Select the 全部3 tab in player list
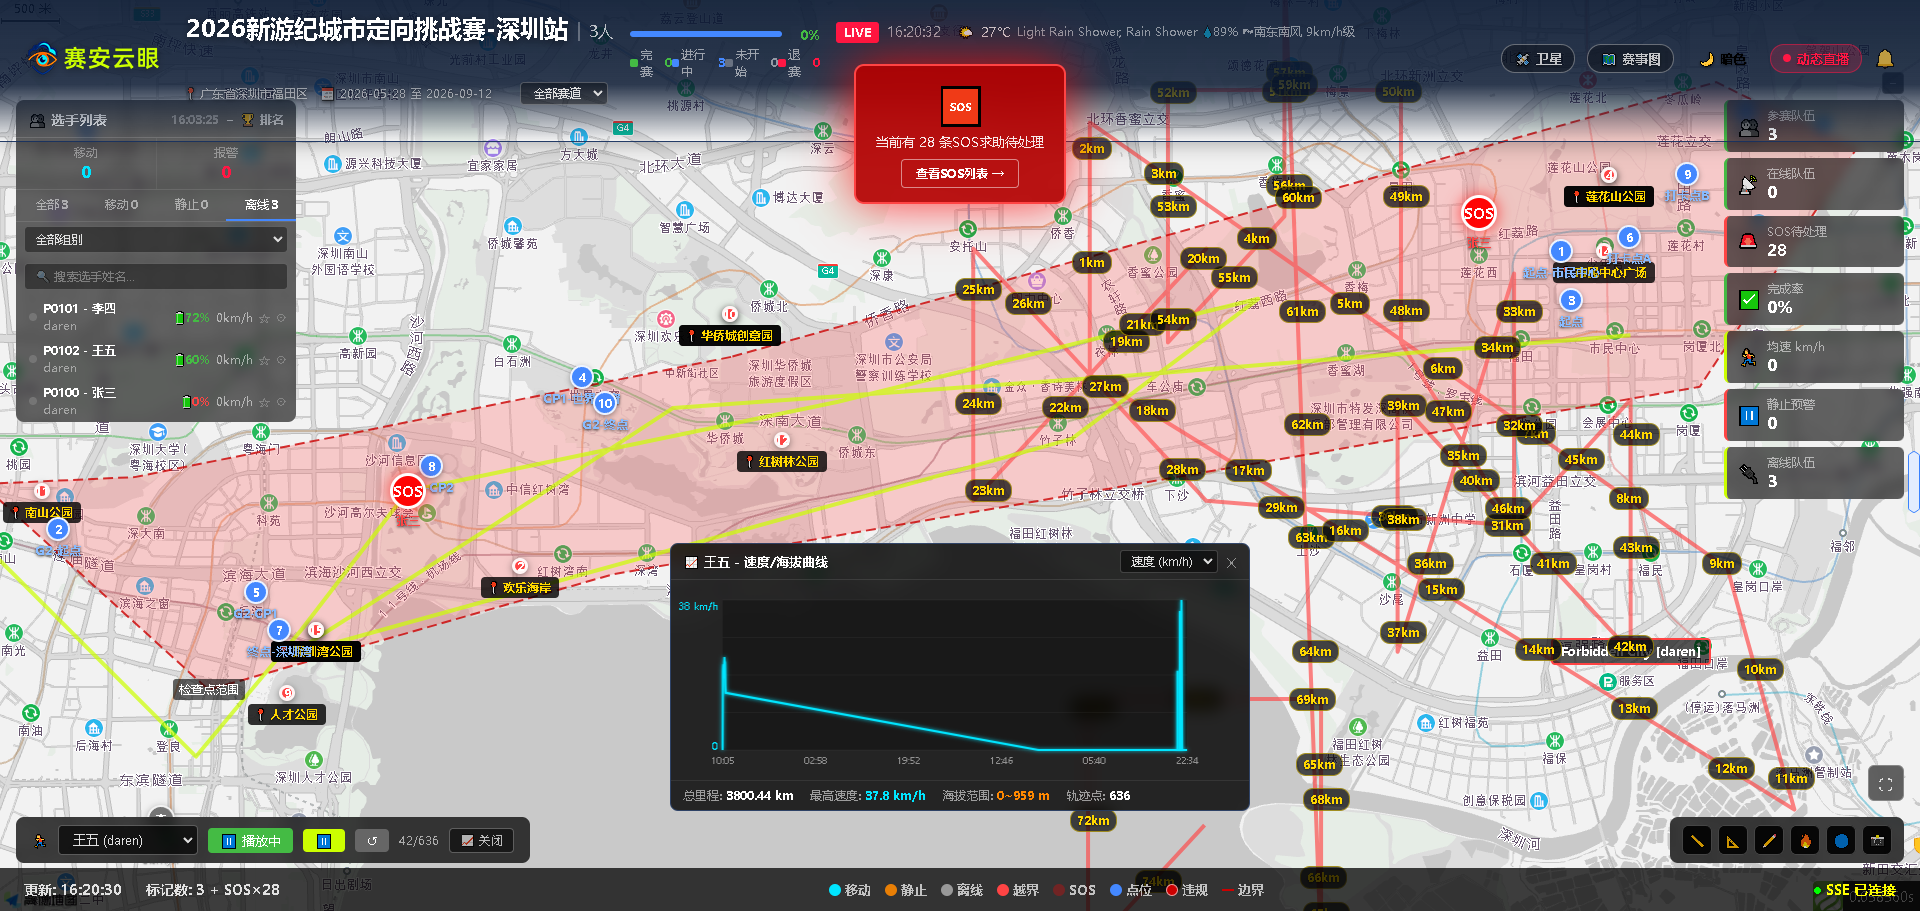The height and width of the screenshot is (911, 1920). coord(52,204)
